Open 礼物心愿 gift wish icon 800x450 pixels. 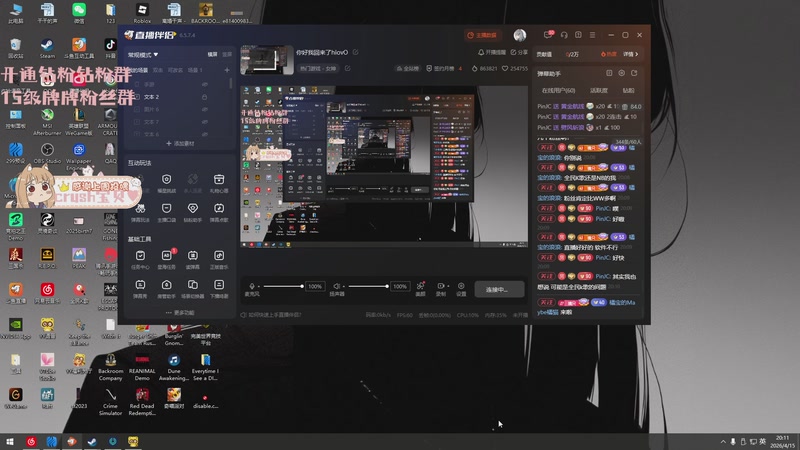(219, 180)
